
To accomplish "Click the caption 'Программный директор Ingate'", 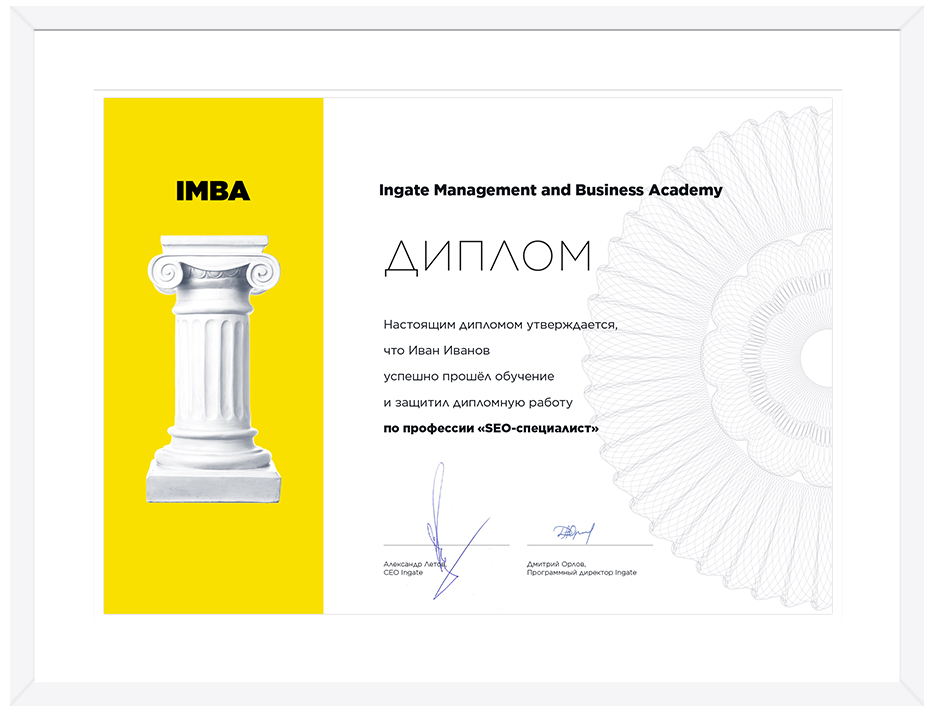I will 581,573.
